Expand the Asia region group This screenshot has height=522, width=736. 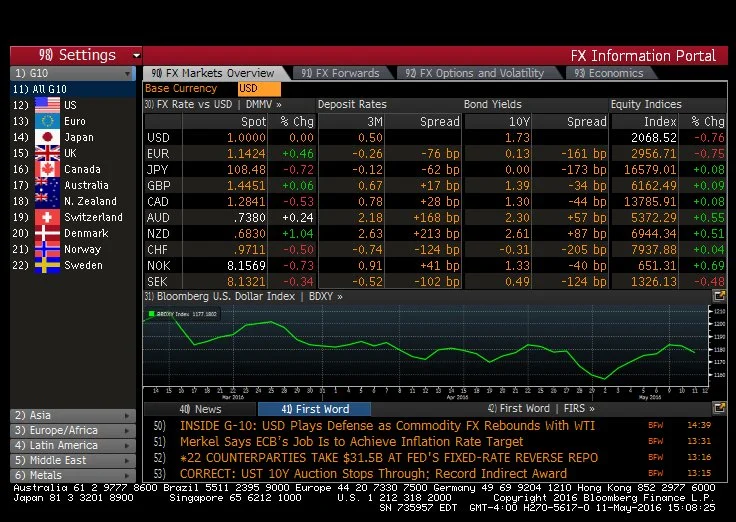tap(73, 415)
